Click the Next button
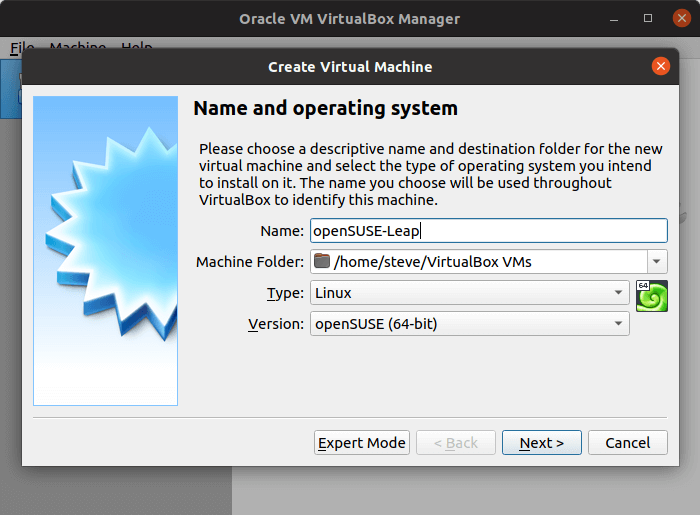The height and width of the screenshot is (515, 700). tap(542, 443)
